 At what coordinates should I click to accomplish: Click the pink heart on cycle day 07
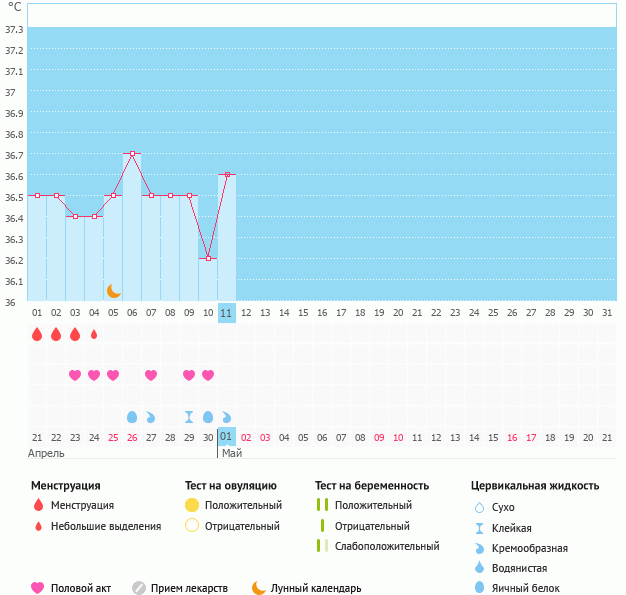[x=151, y=375]
